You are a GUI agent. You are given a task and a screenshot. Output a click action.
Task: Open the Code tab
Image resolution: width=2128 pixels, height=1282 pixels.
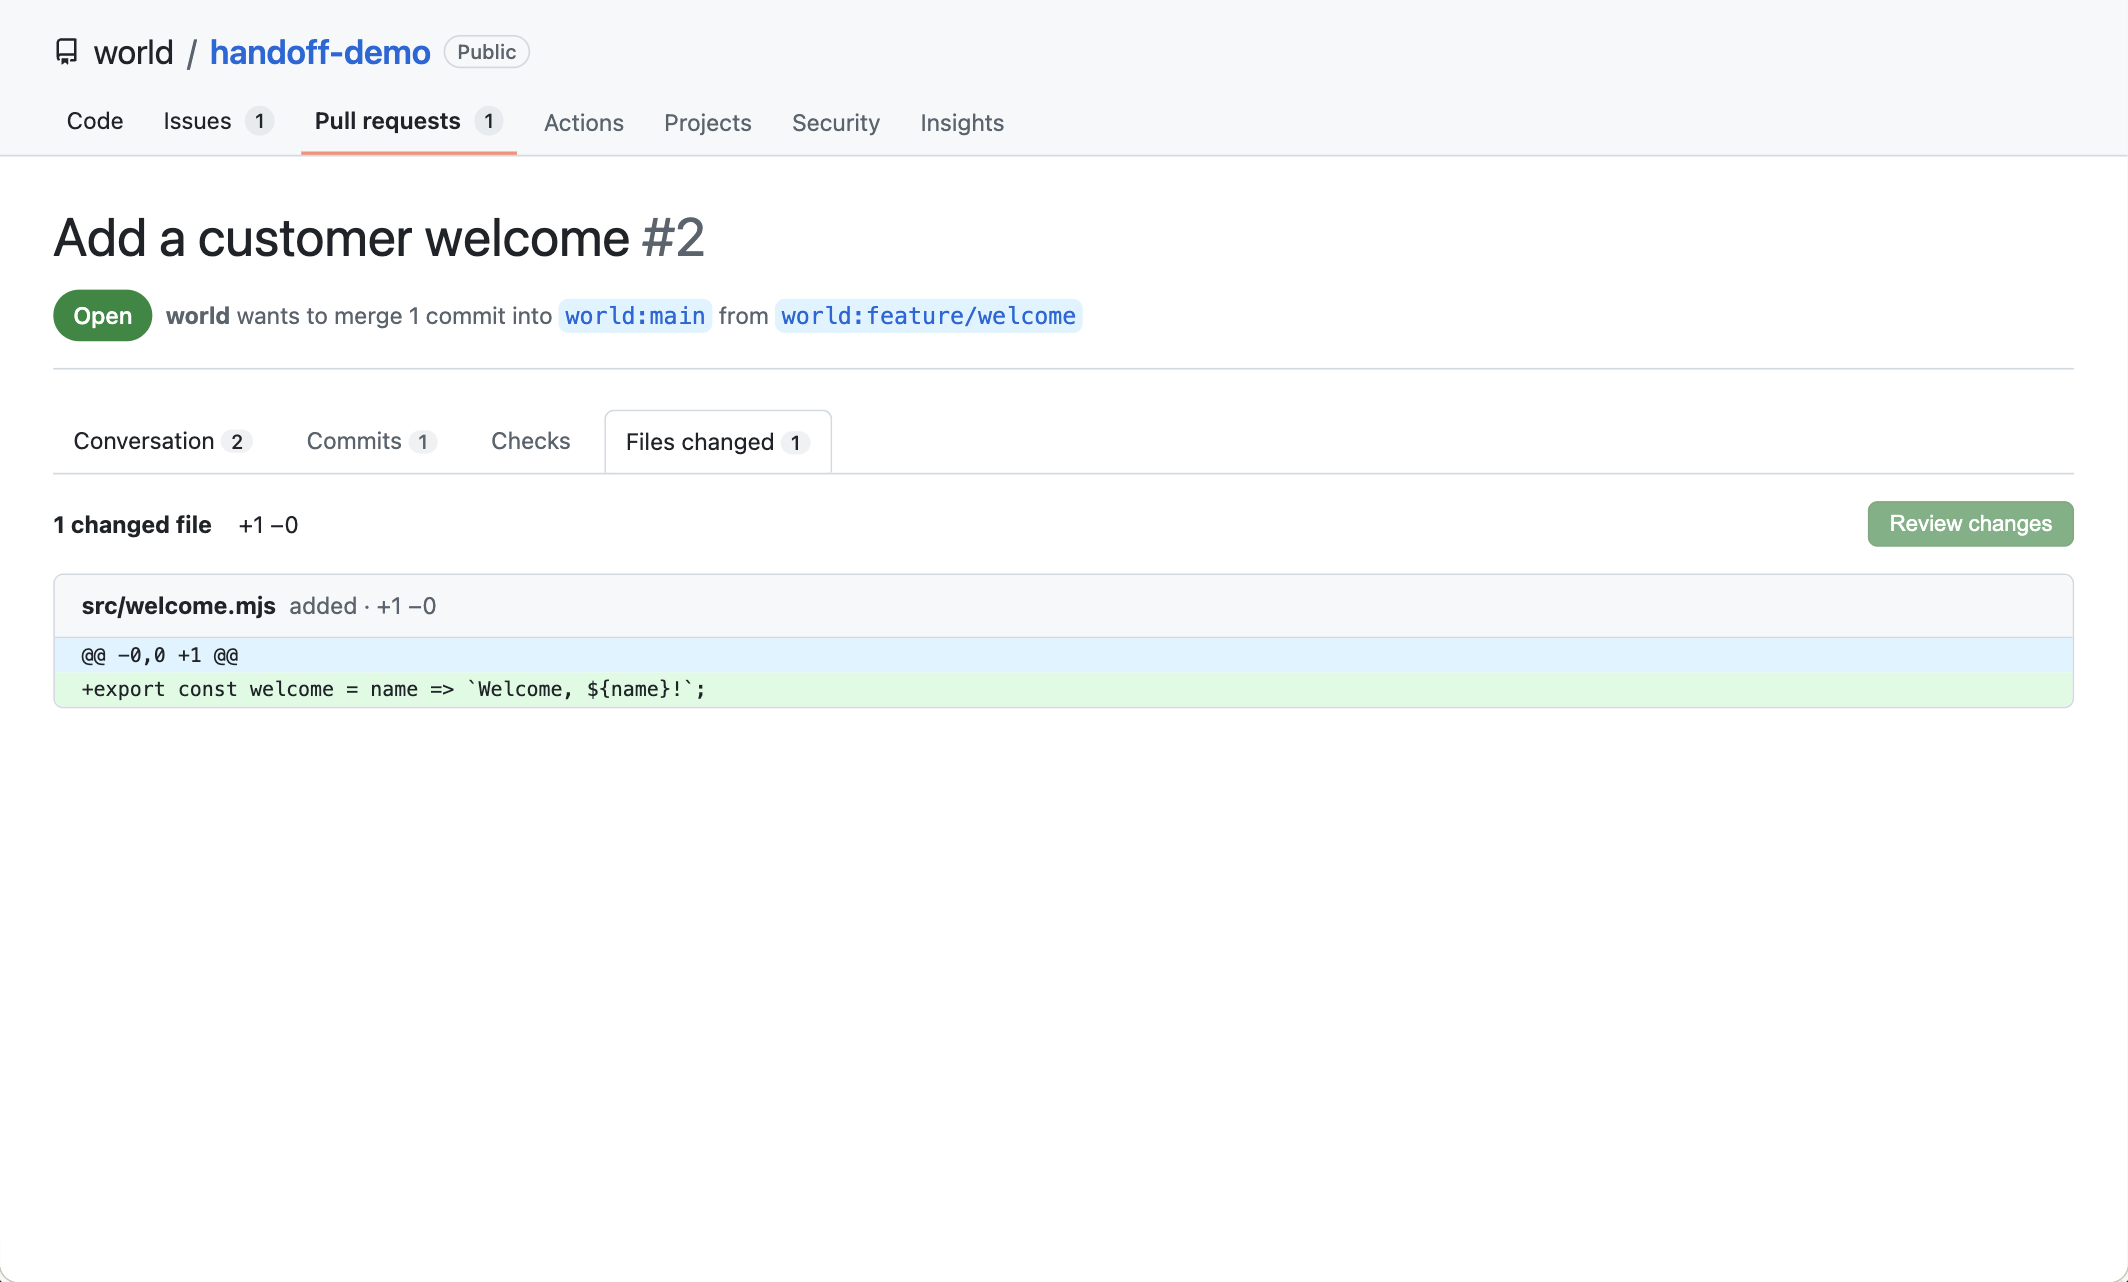[95, 121]
